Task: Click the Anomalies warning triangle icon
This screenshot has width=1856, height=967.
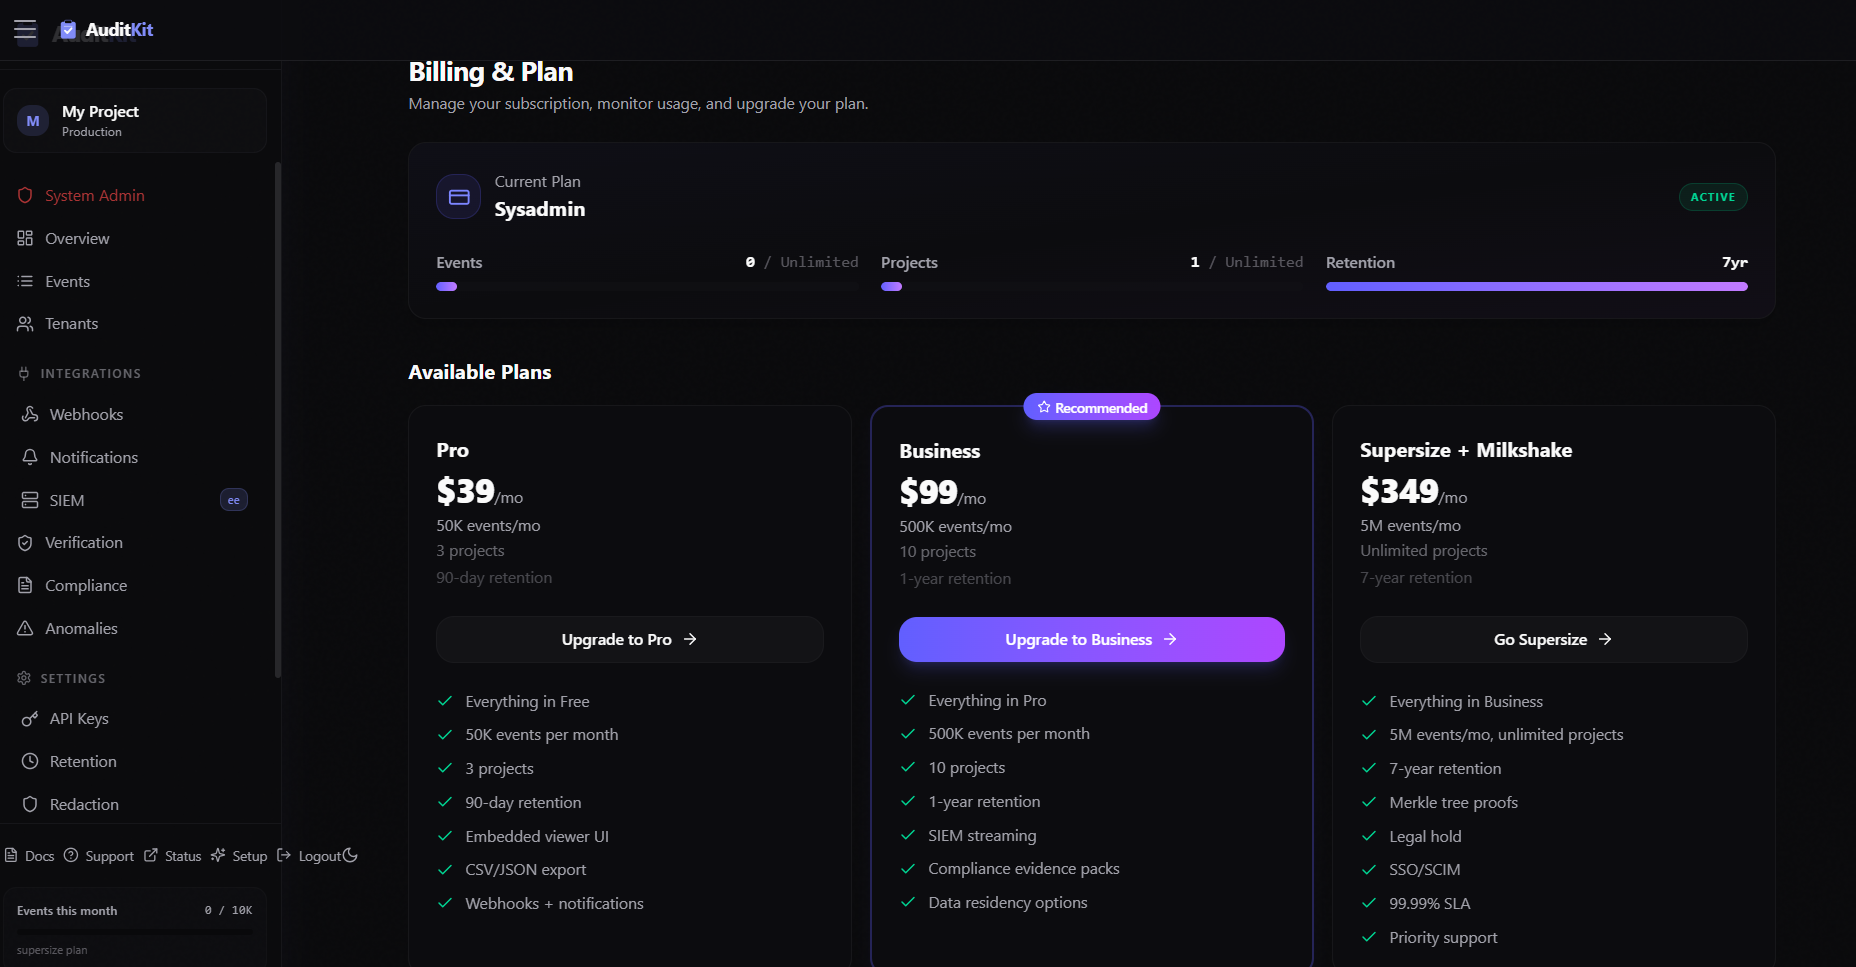Action: (25, 628)
